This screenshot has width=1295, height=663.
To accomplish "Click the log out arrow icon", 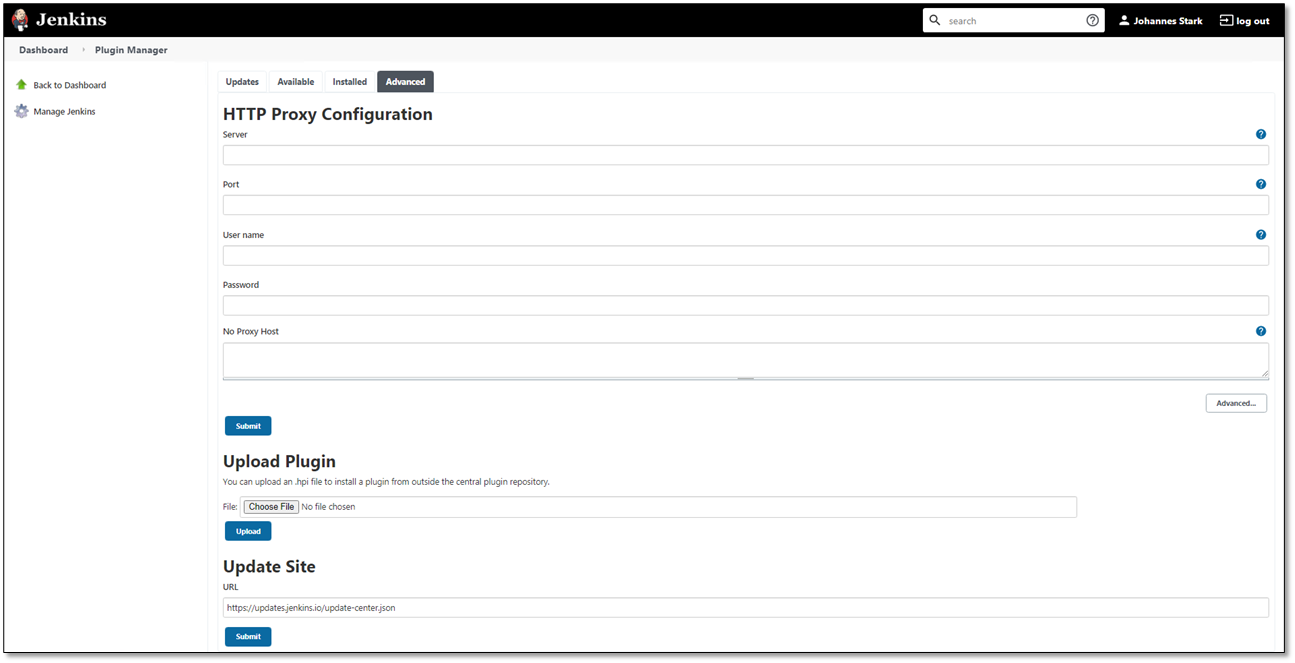I will click(x=1226, y=20).
